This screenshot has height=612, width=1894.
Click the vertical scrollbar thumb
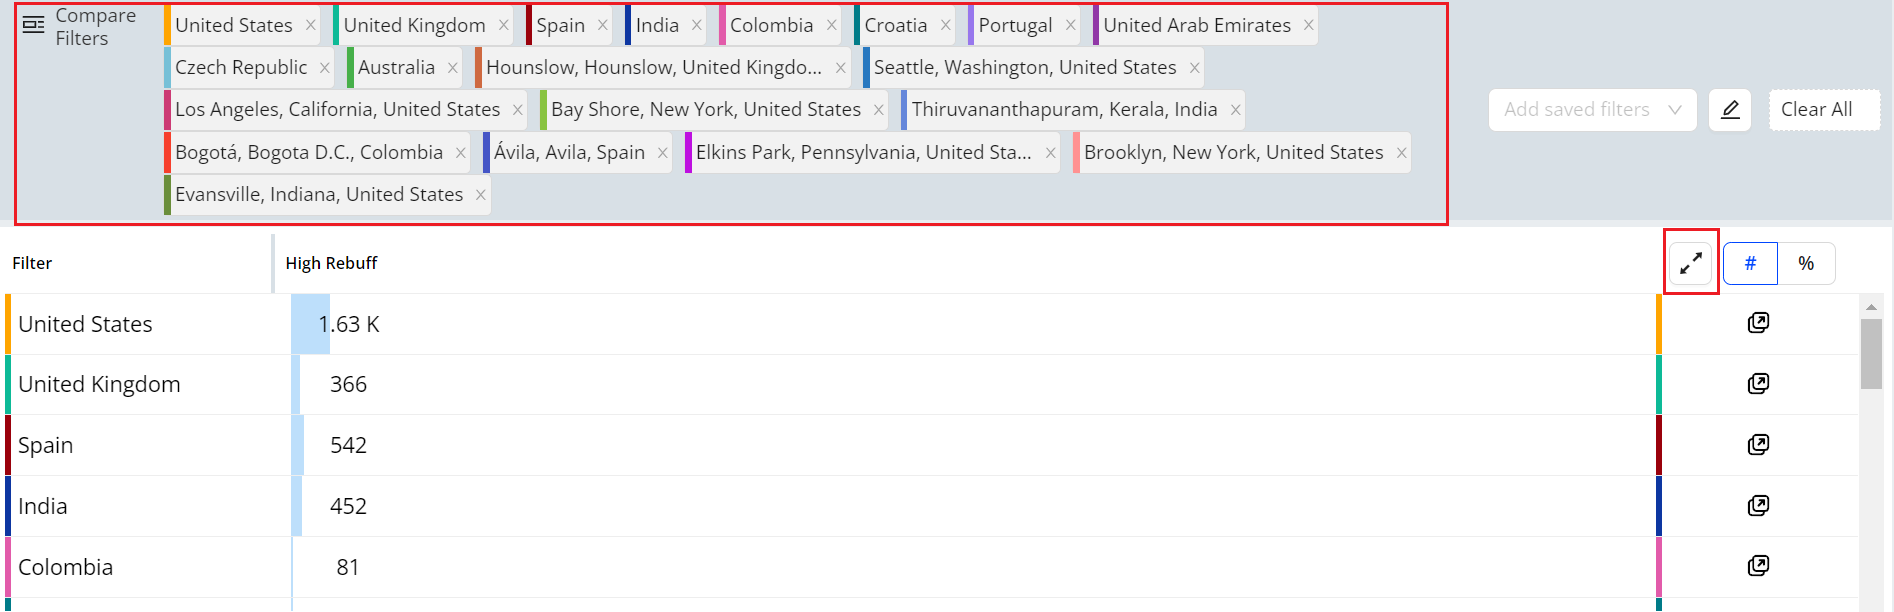click(x=1871, y=354)
